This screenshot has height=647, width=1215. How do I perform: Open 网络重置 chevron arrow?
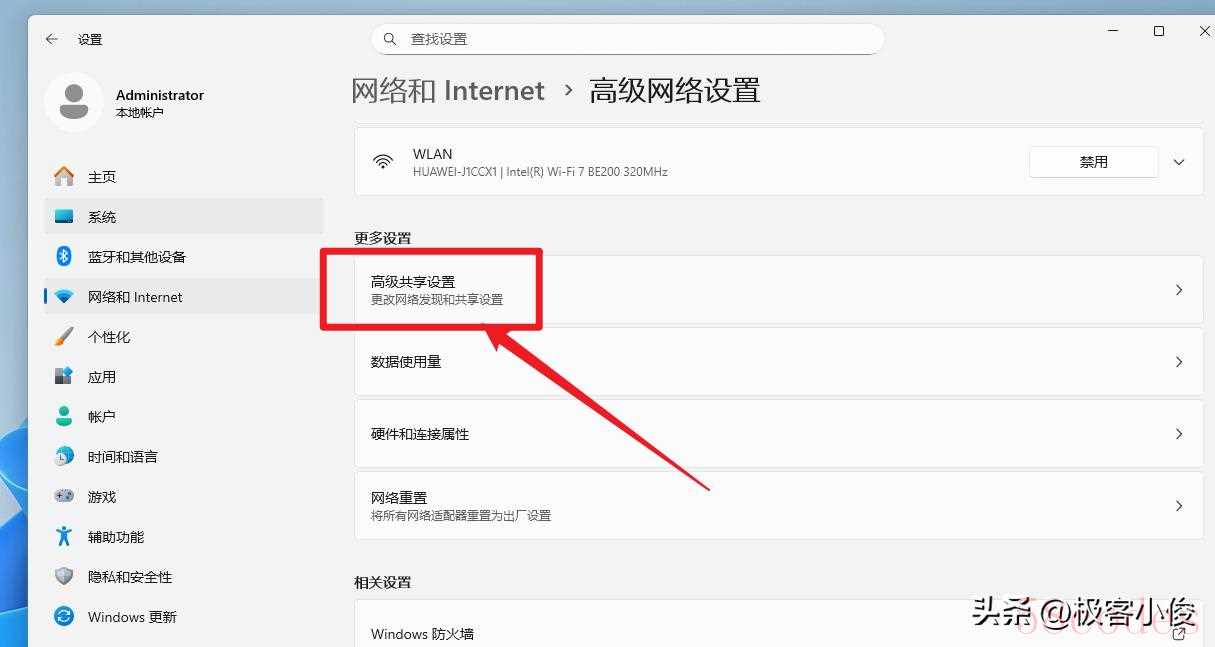coord(1179,506)
